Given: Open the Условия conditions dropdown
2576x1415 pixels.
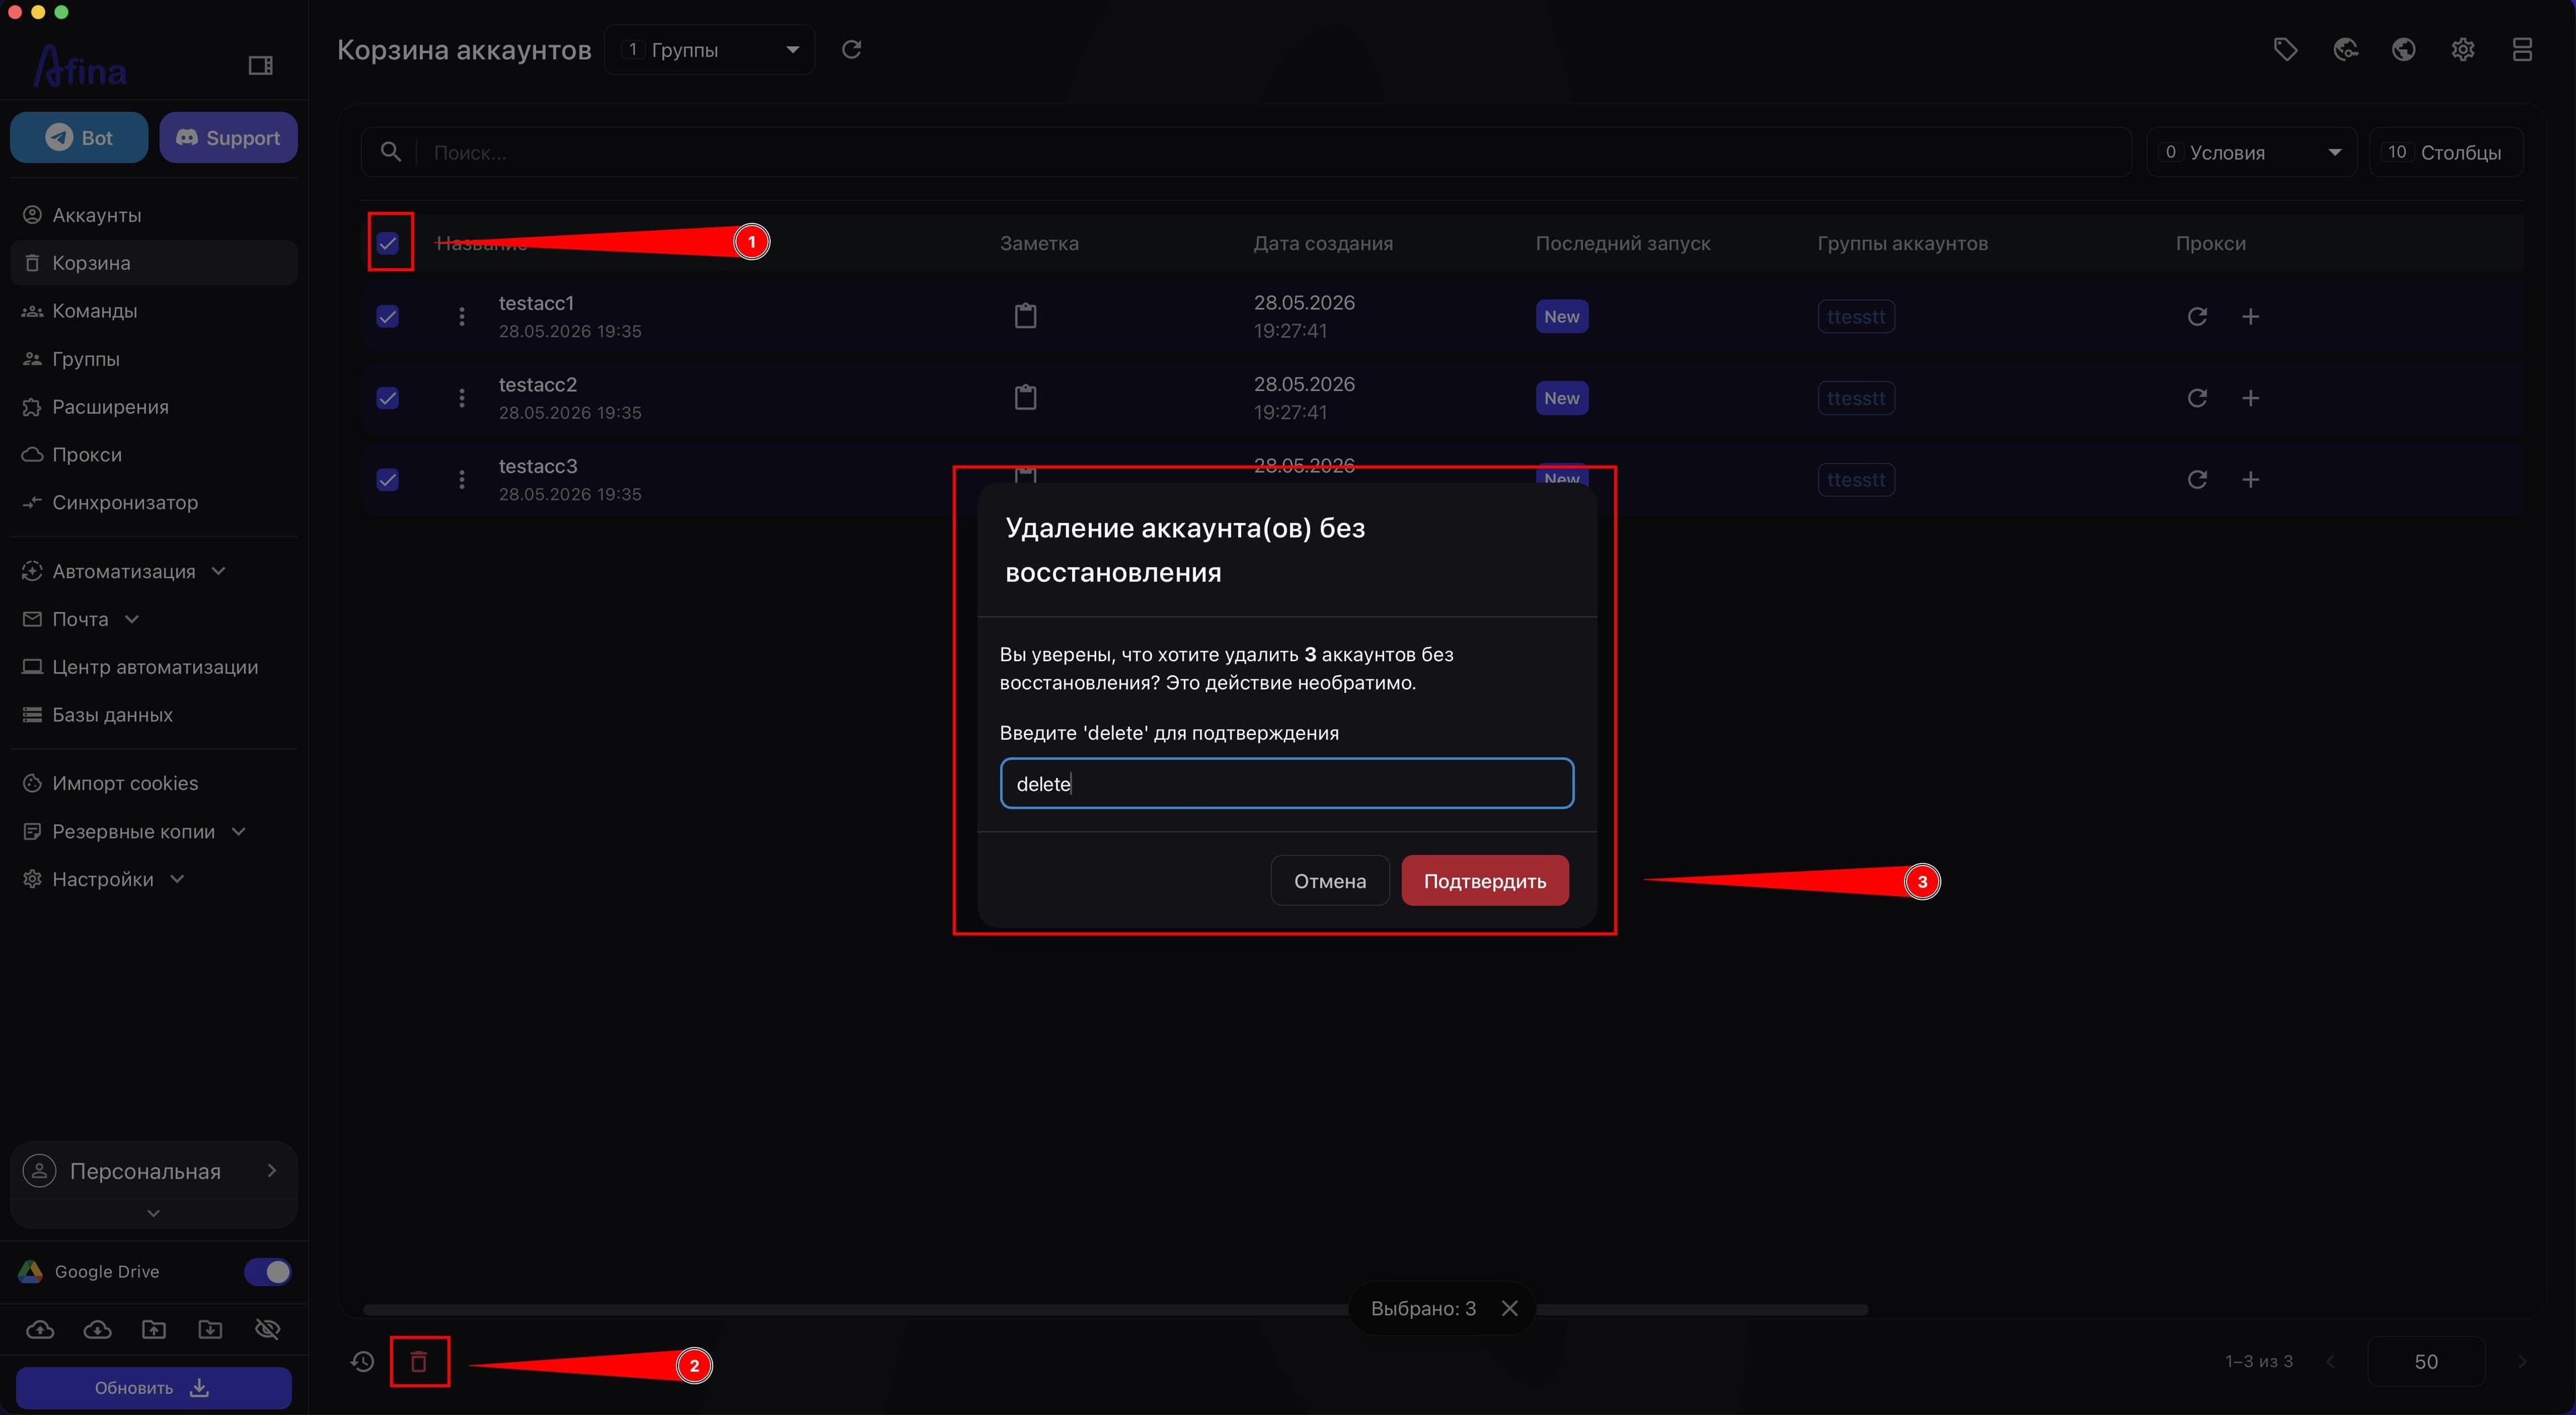Looking at the screenshot, I should pyautogui.click(x=2251, y=153).
